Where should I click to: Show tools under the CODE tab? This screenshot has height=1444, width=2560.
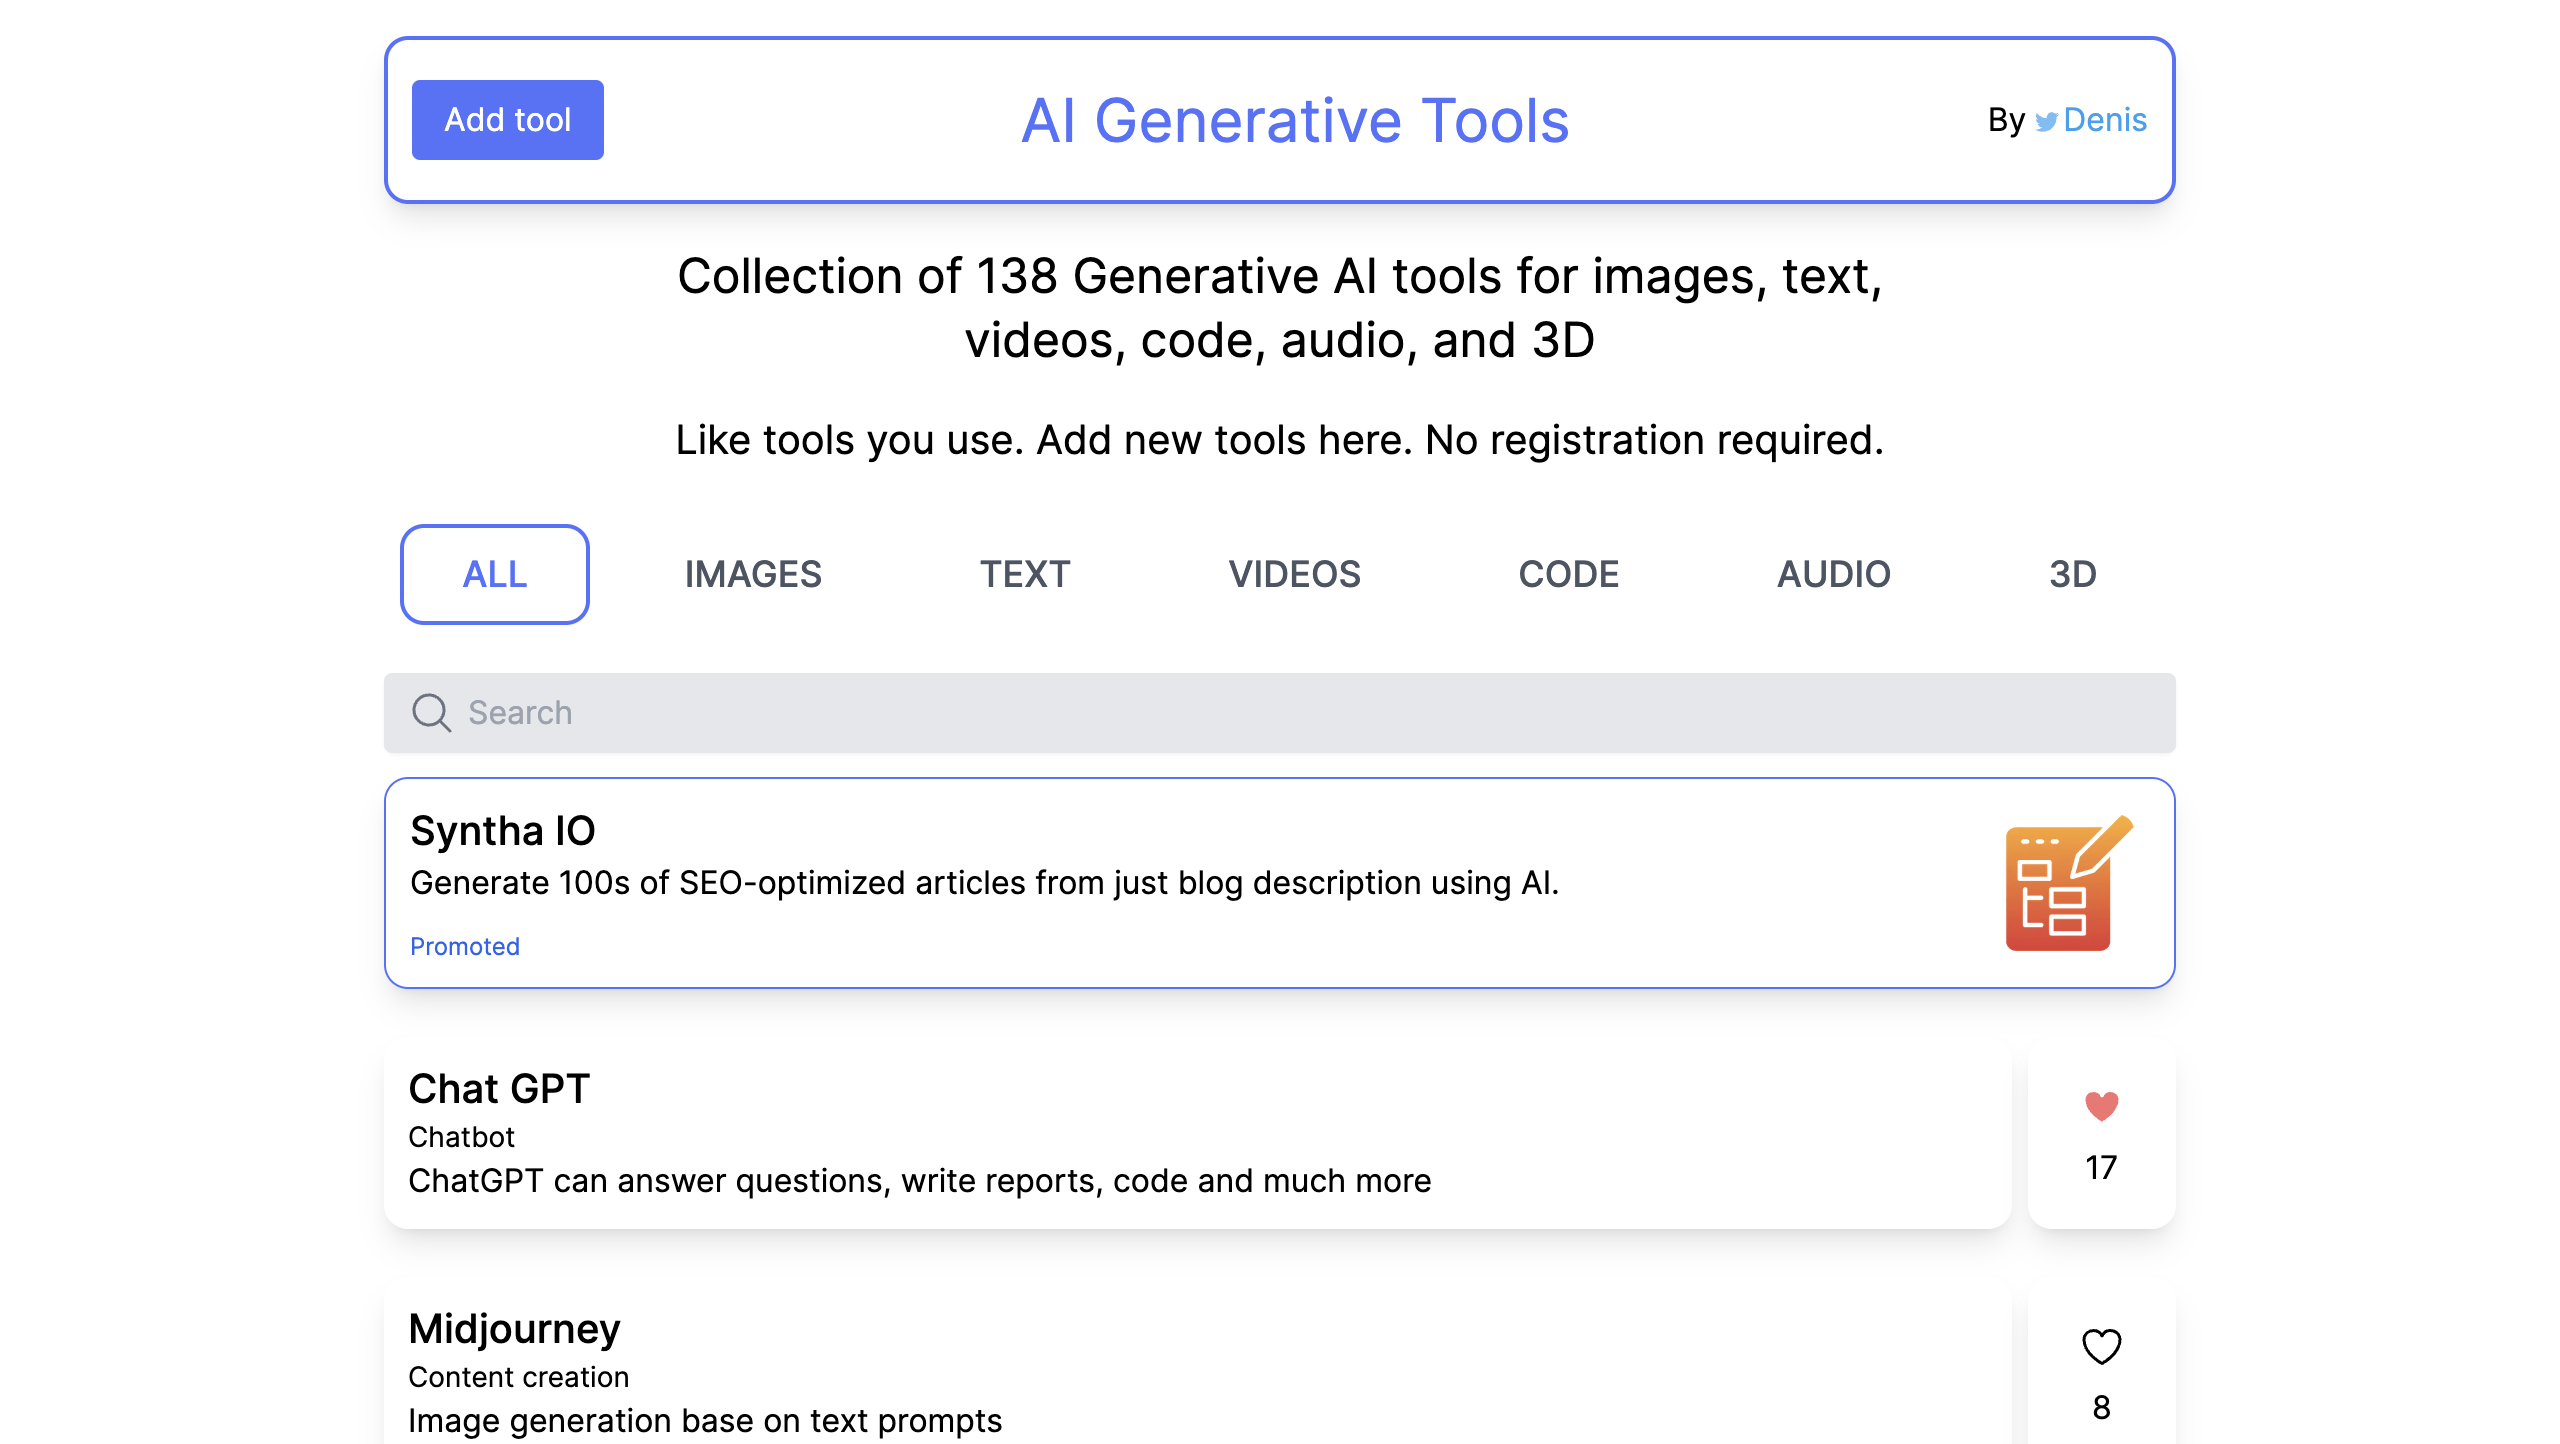pyautogui.click(x=1568, y=574)
